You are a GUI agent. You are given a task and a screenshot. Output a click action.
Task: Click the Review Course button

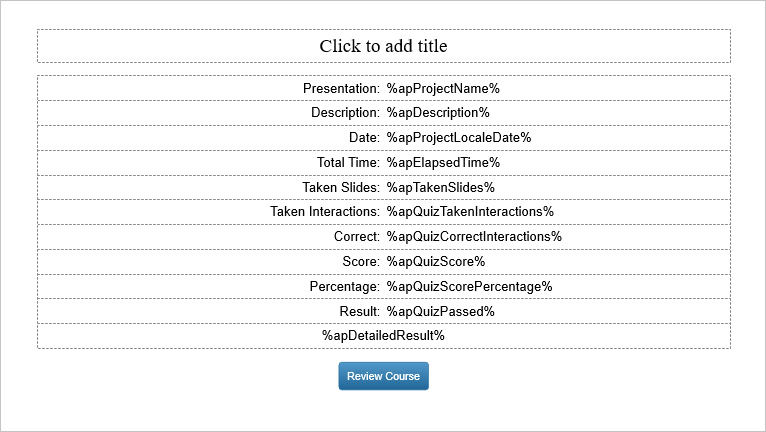pyautogui.click(x=383, y=376)
